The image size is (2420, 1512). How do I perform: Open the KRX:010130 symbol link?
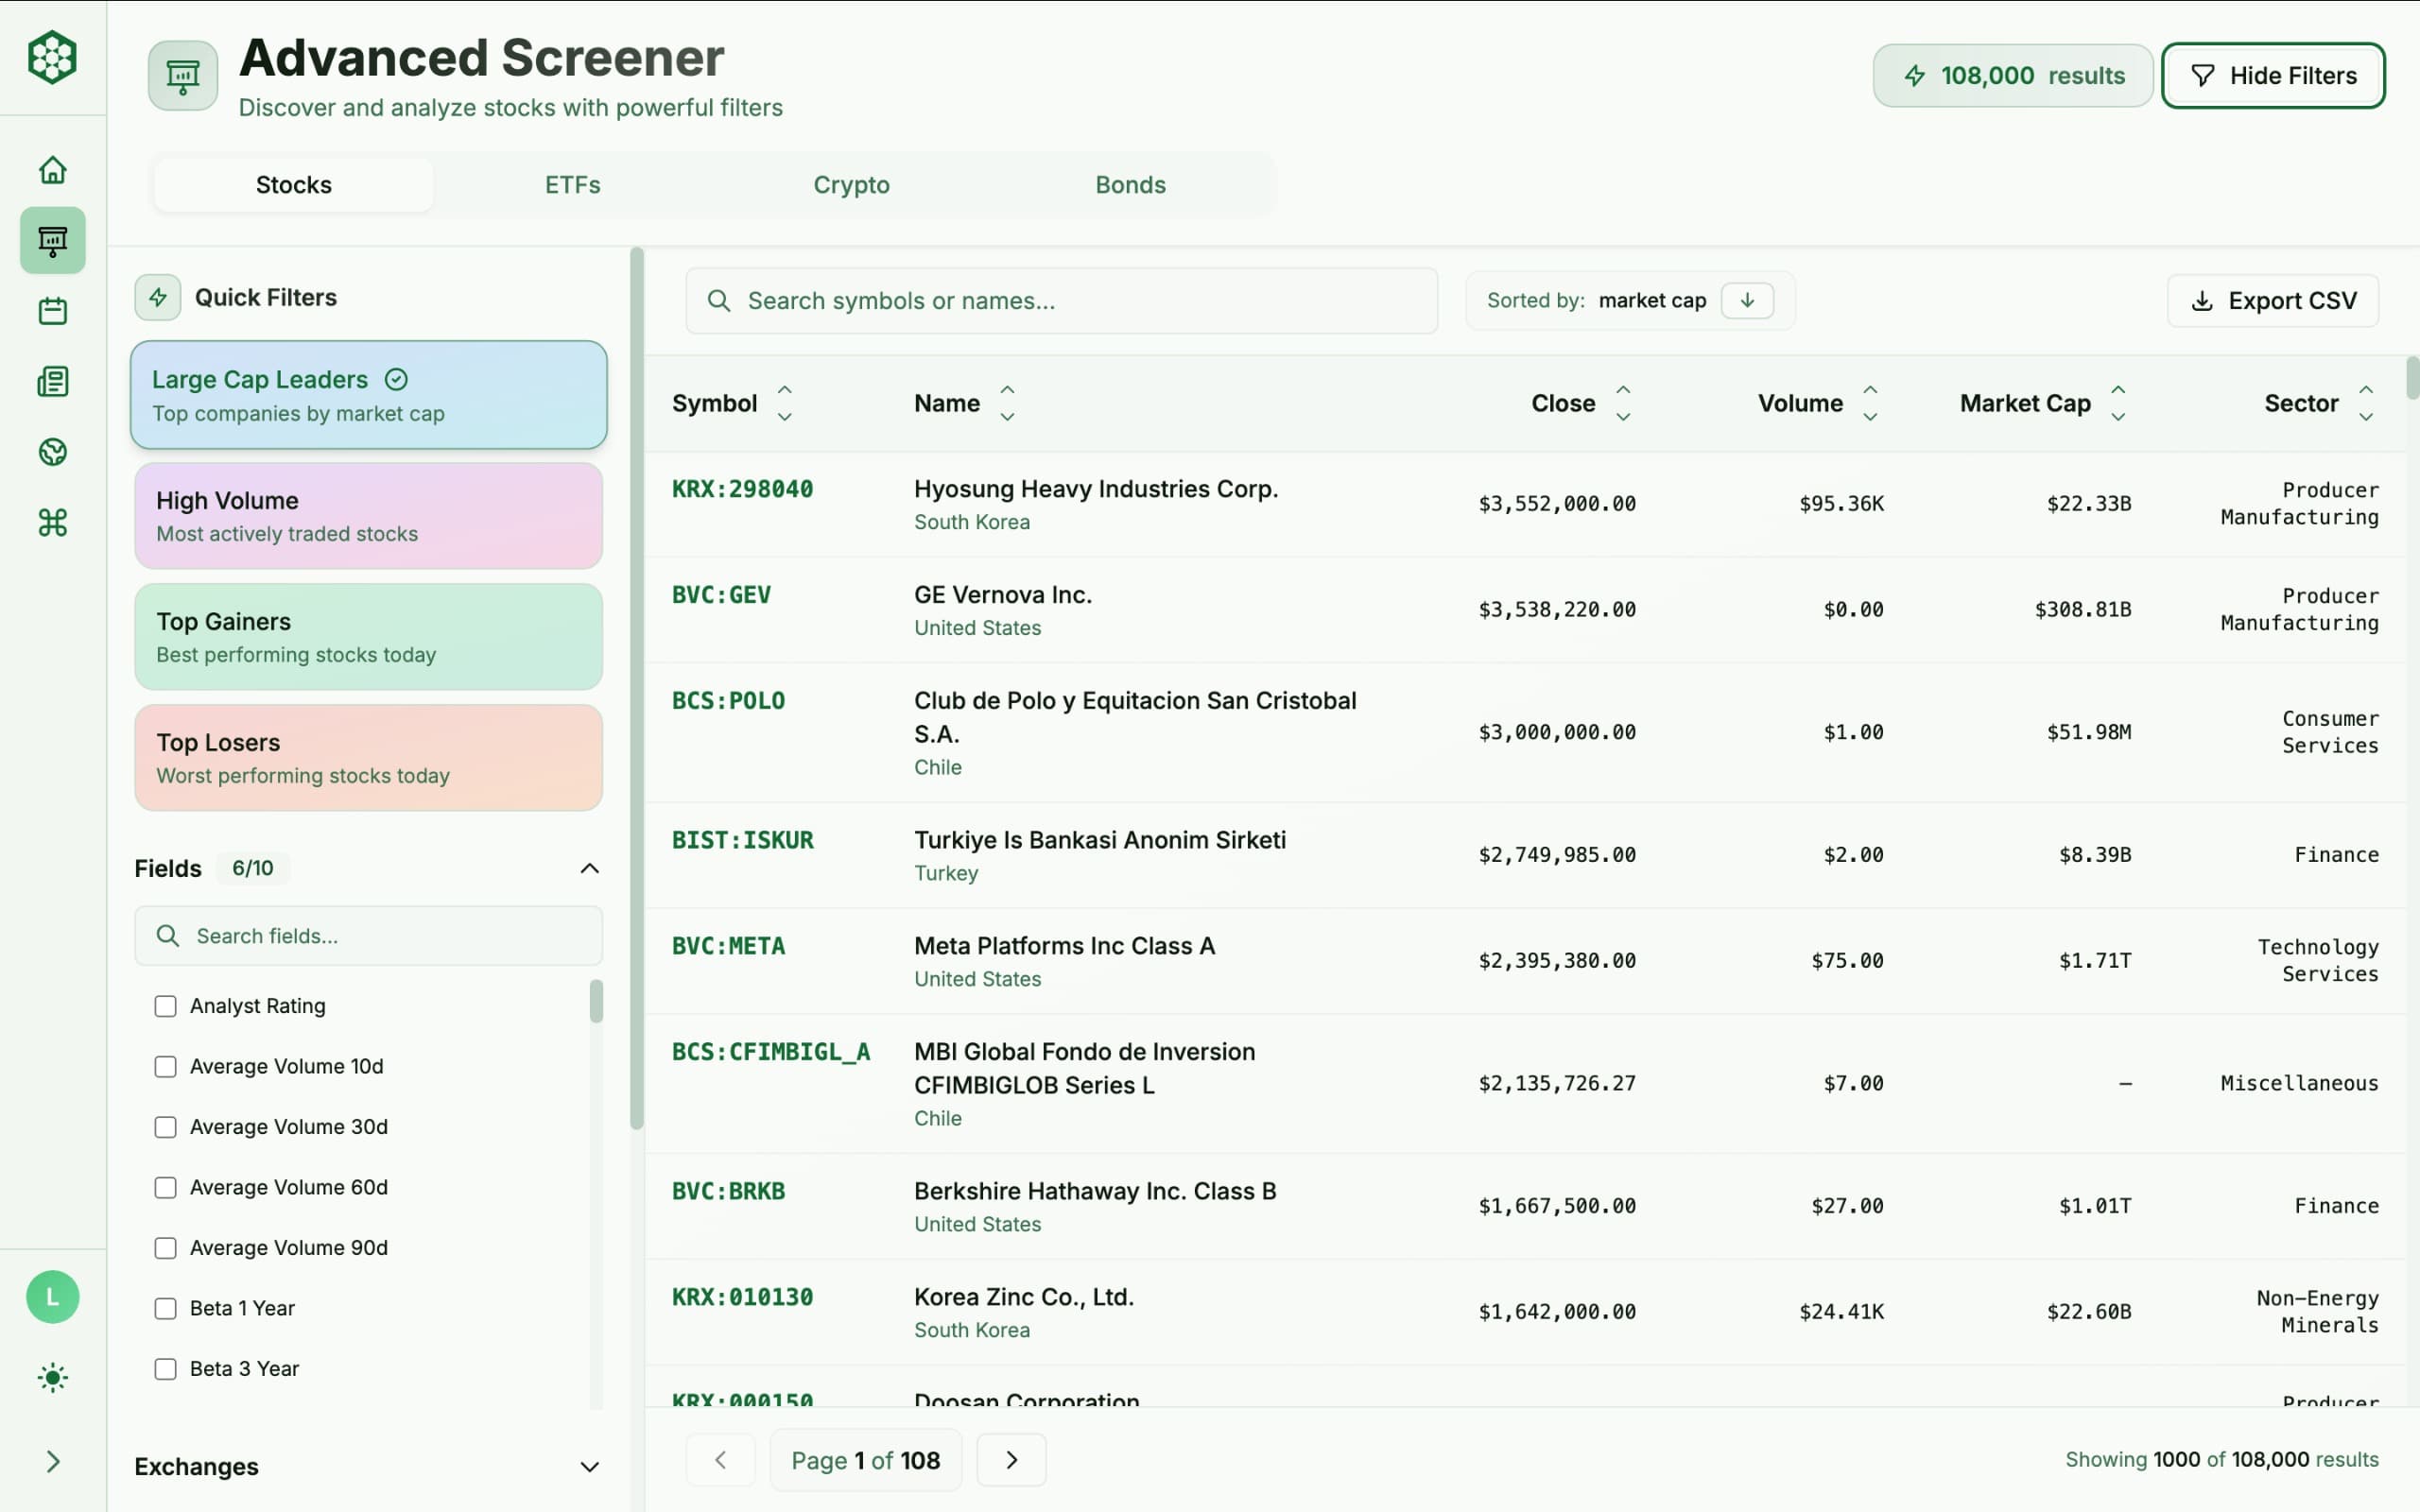click(742, 1297)
